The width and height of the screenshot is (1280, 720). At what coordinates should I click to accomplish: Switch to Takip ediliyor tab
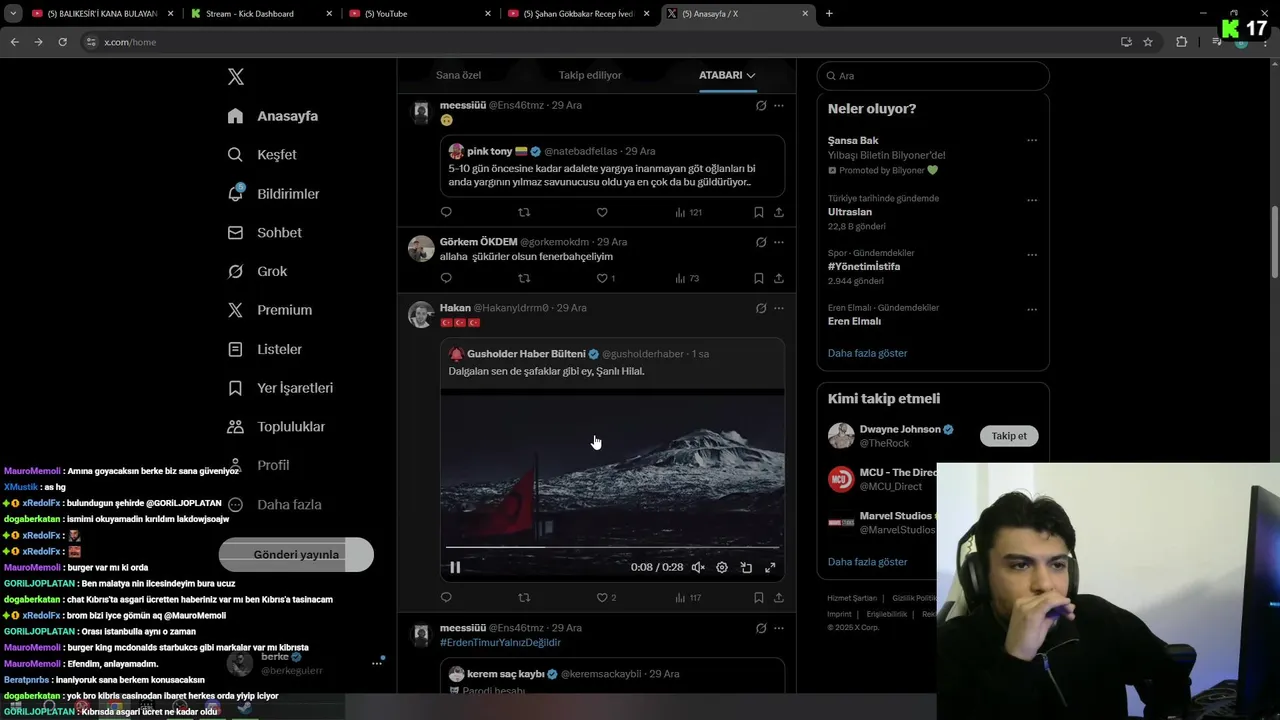click(x=590, y=75)
